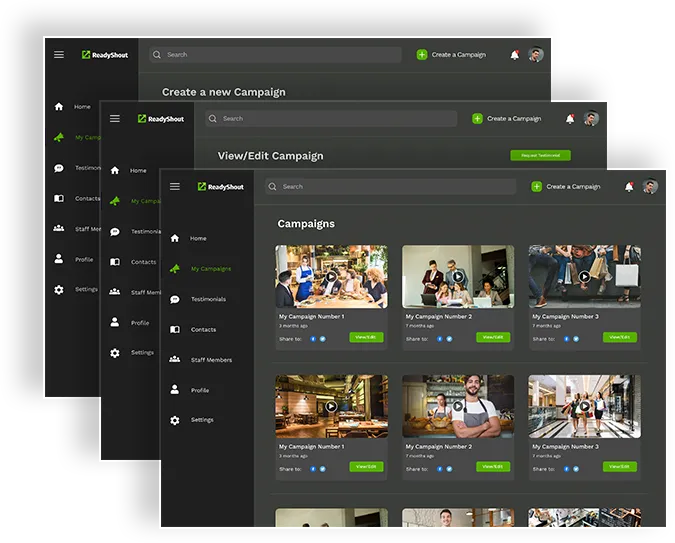Click Home icon in View/Edit Campaign window sidebar
This screenshot has height=543, width=675.
pos(115,171)
